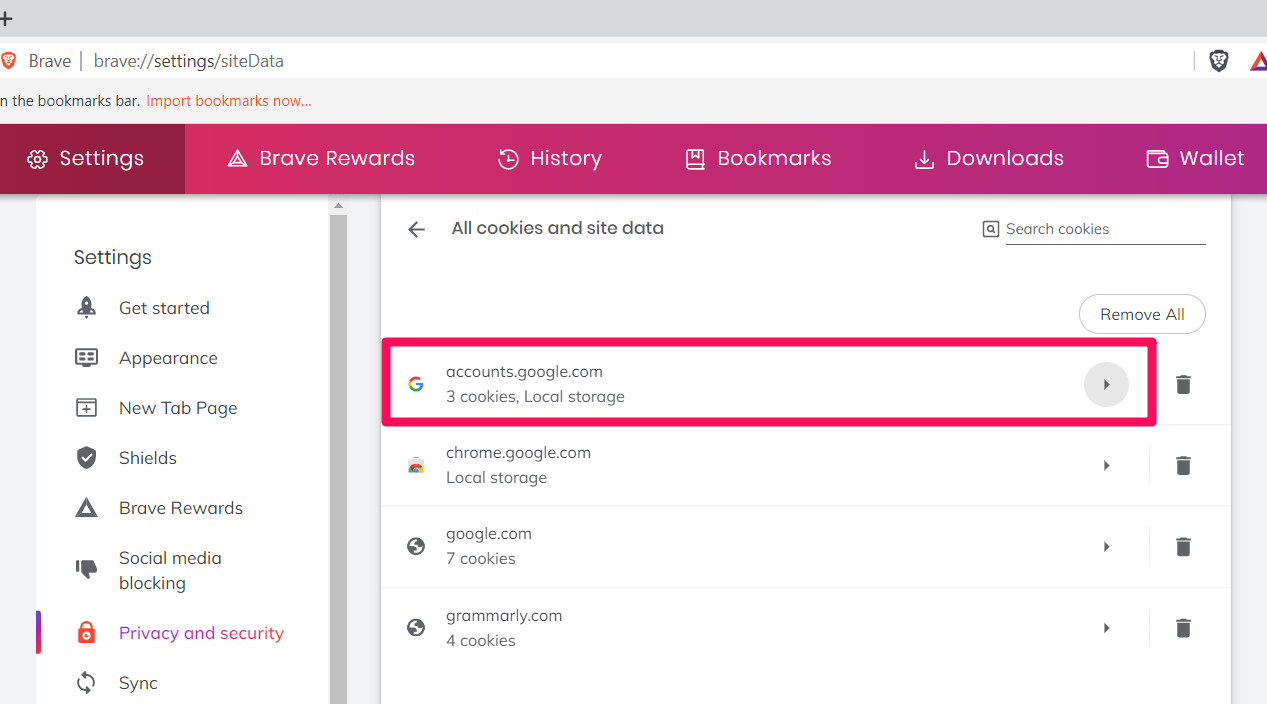
Task: Click the Remove All button
Action: coord(1142,314)
